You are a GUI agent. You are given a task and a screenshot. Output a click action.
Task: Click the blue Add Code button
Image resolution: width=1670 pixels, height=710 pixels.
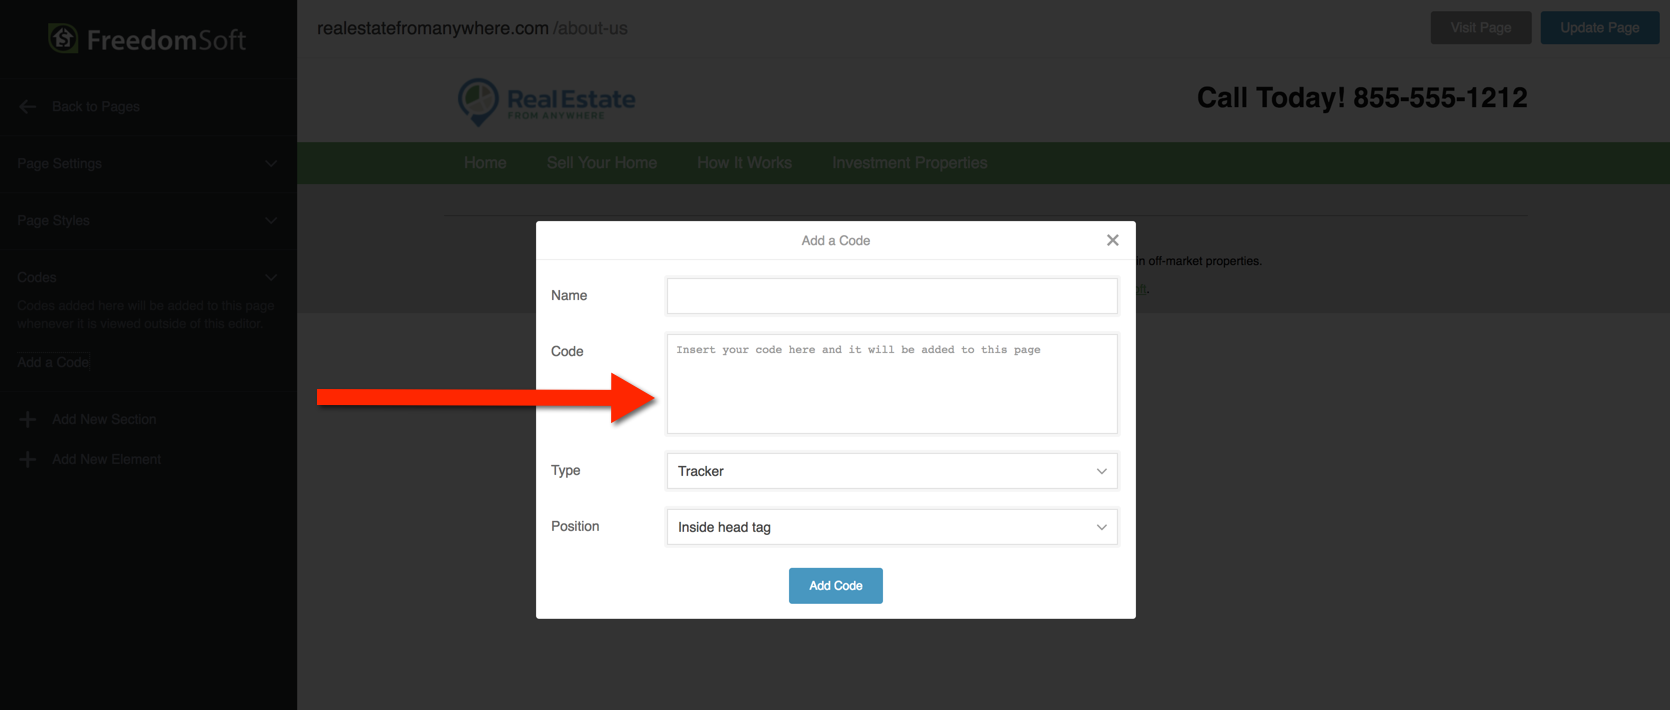pos(836,586)
